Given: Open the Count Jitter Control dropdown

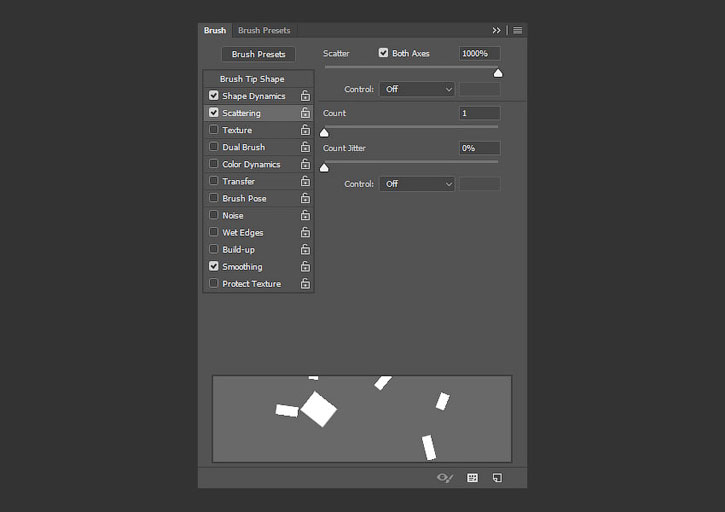Looking at the screenshot, I should 417,184.
